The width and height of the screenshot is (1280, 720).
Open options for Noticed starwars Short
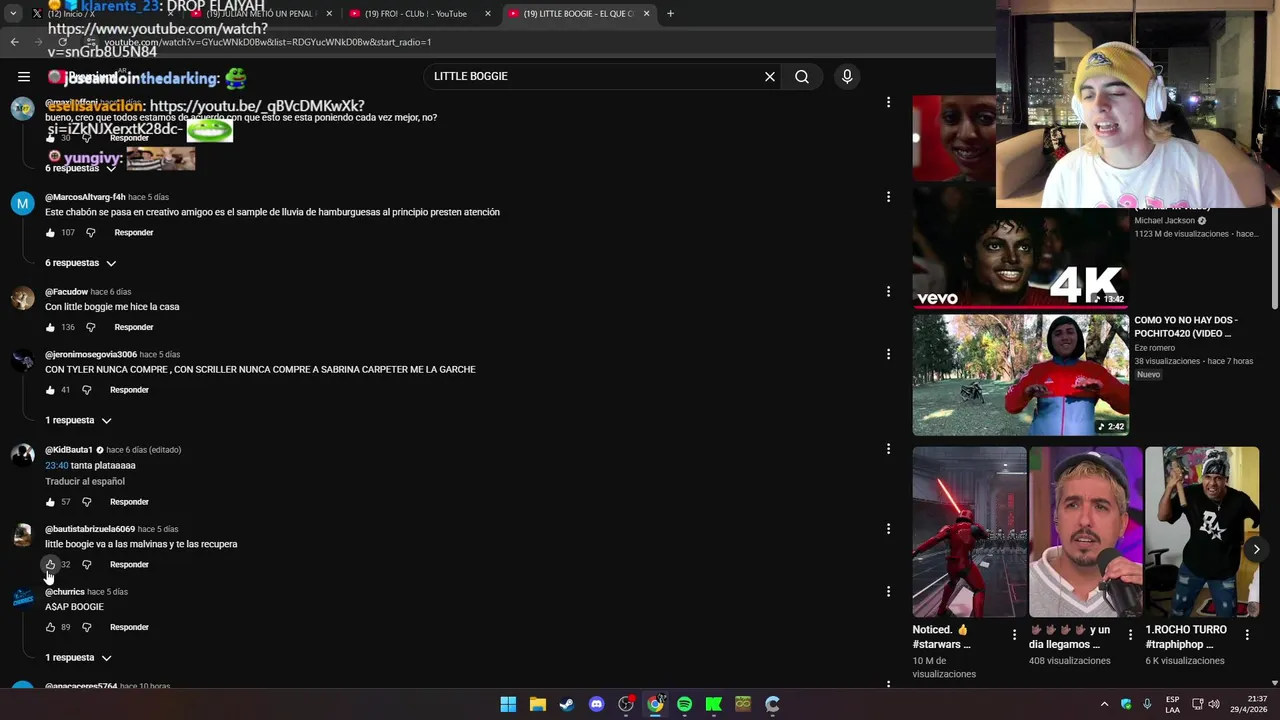pyautogui.click(x=1014, y=635)
